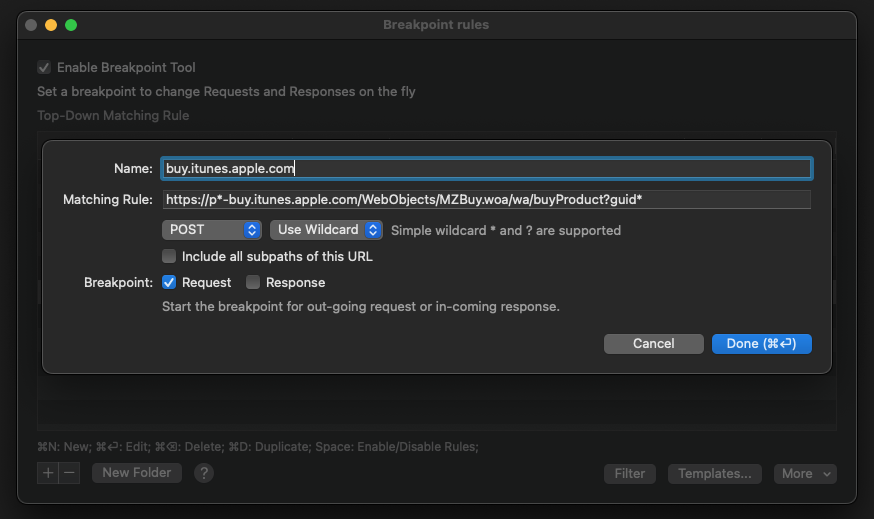
Task: Click the Filter button
Action: click(x=630, y=474)
